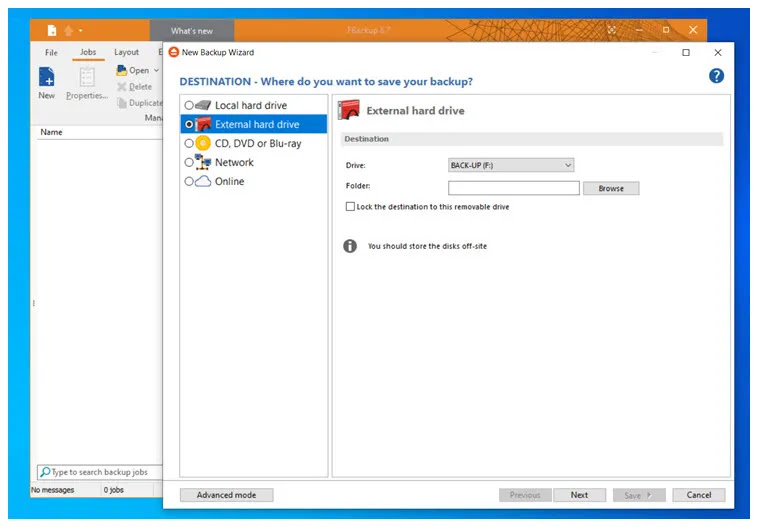Click the search magnifier icon in backup jobs box
This screenshot has width=759, height=527.
point(45,471)
